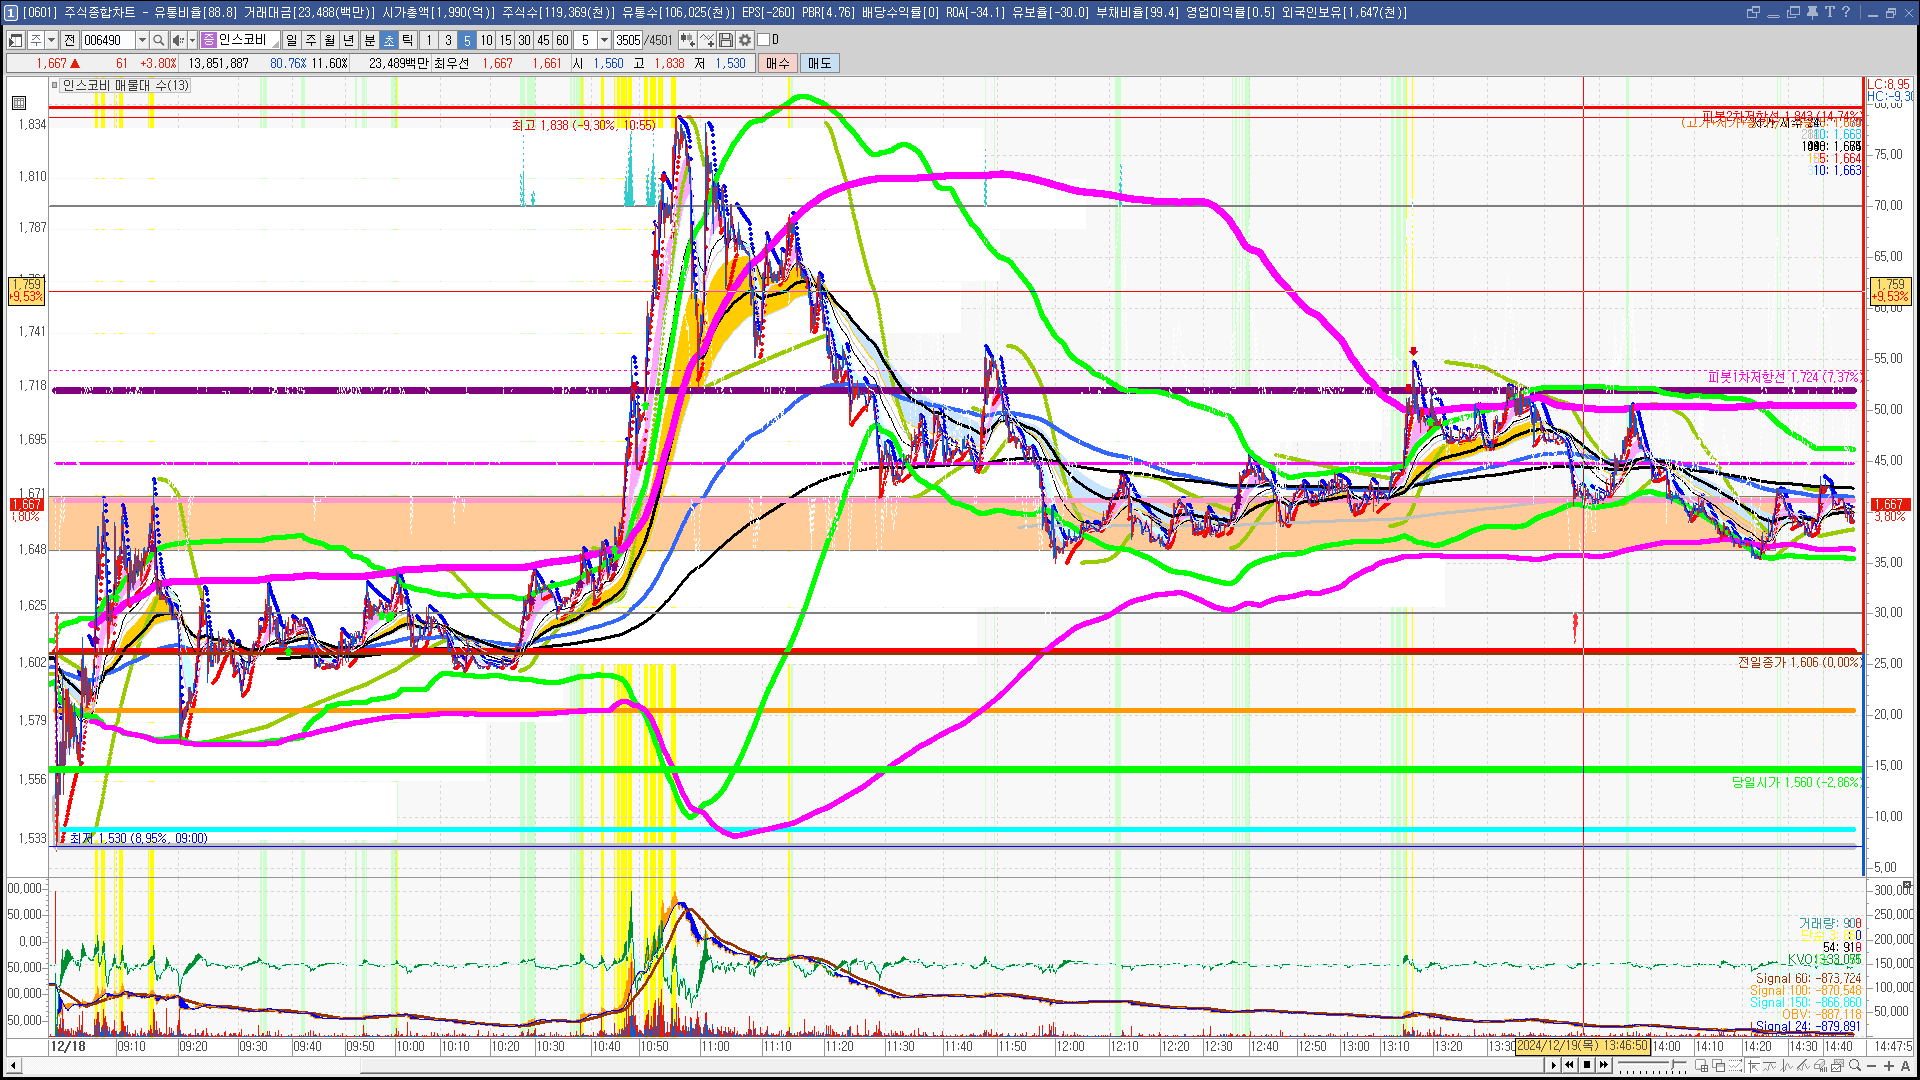Select the 10 interval tab
Screen dimensions: 1920x1080
click(486, 40)
